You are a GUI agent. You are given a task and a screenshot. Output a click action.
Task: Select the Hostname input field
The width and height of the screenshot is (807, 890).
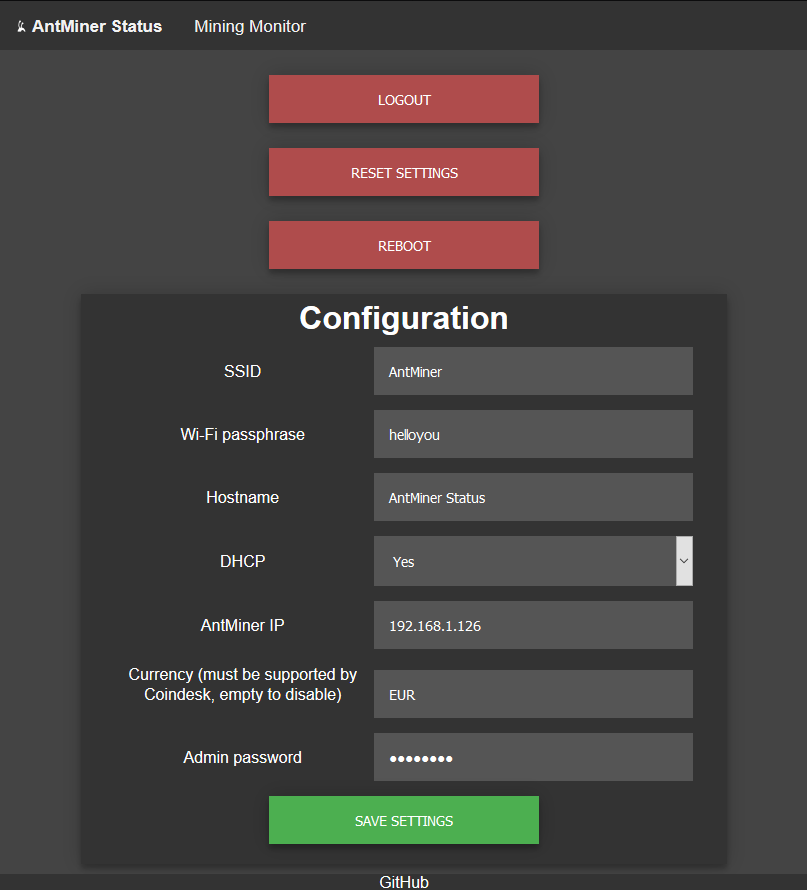click(533, 497)
